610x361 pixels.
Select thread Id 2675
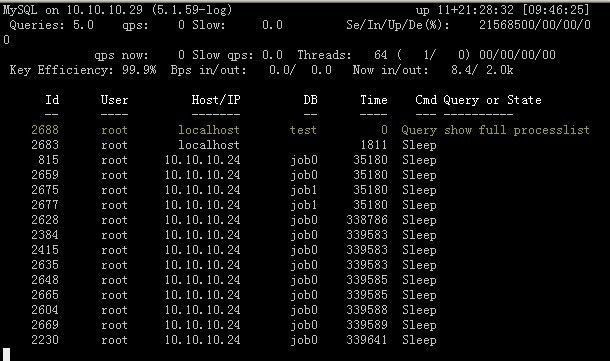coord(45,190)
